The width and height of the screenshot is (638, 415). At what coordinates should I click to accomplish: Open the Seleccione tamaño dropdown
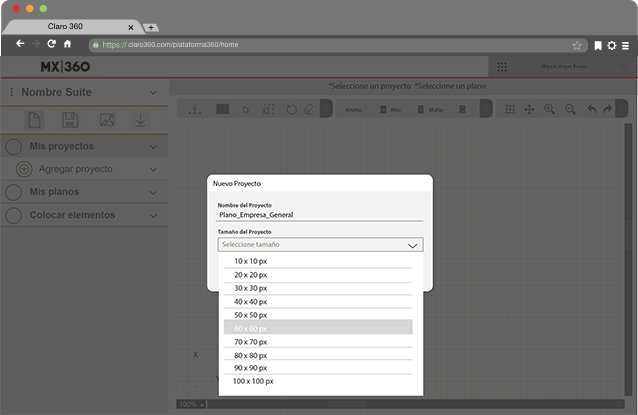point(320,244)
